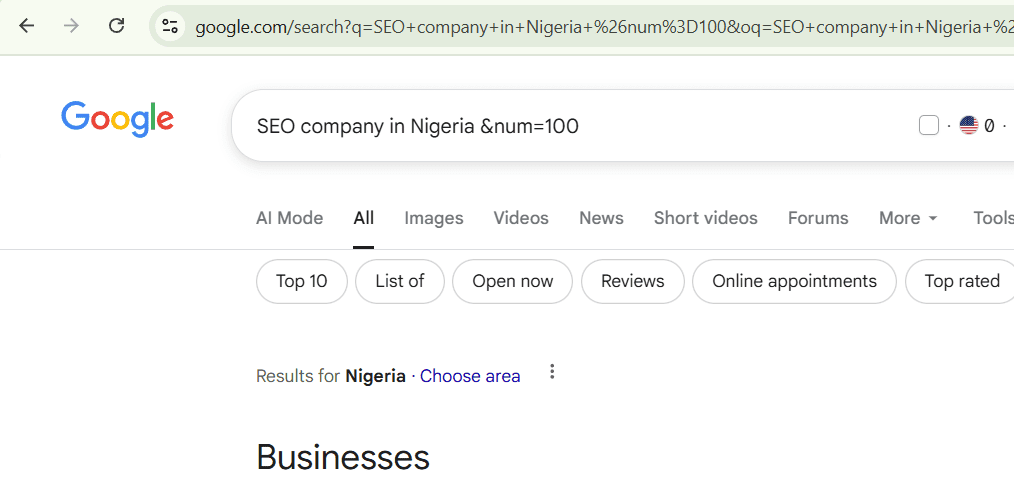The width and height of the screenshot is (1014, 500).
Task: Open the Tools options
Action: 993,218
